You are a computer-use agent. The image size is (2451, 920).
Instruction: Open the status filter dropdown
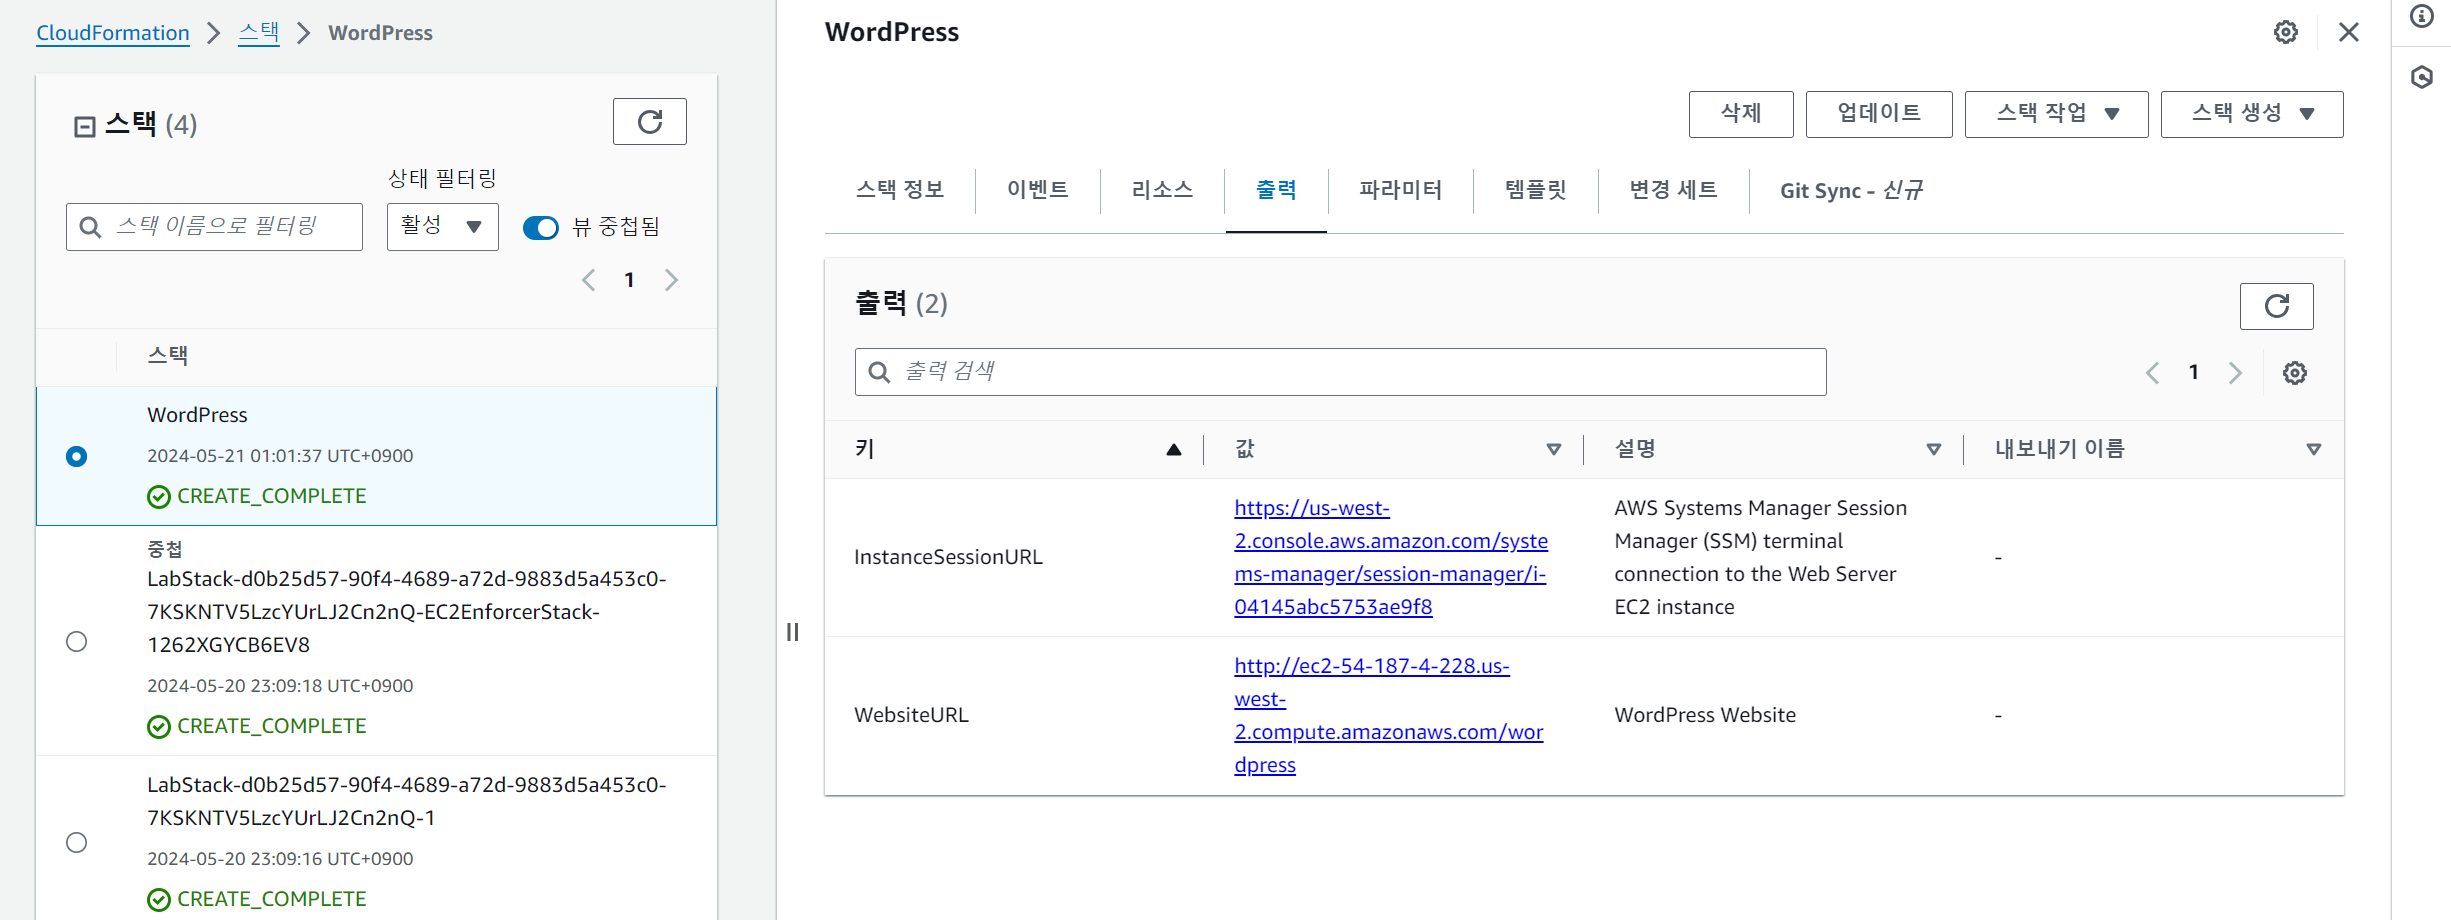(442, 227)
